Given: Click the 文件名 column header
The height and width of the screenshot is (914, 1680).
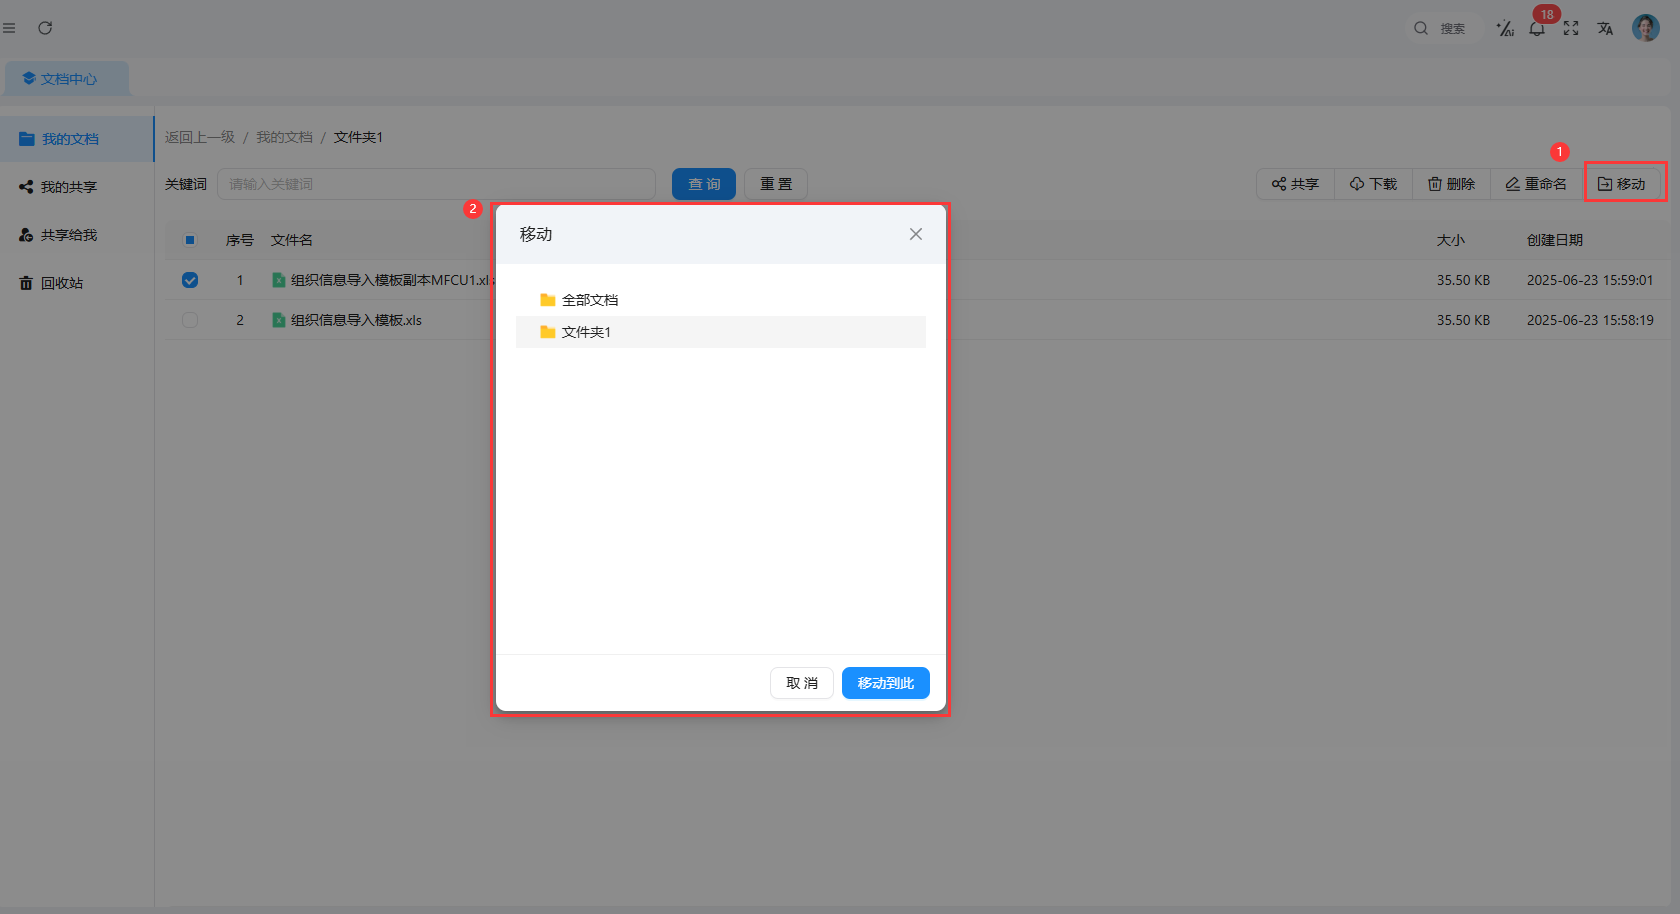Looking at the screenshot, I should click(x=292, y=240).
